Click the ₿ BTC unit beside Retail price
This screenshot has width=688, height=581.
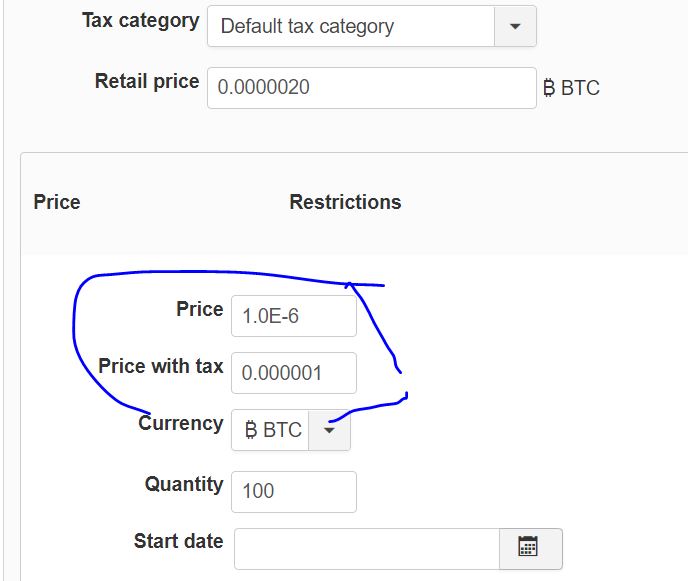tap(571, 88)
